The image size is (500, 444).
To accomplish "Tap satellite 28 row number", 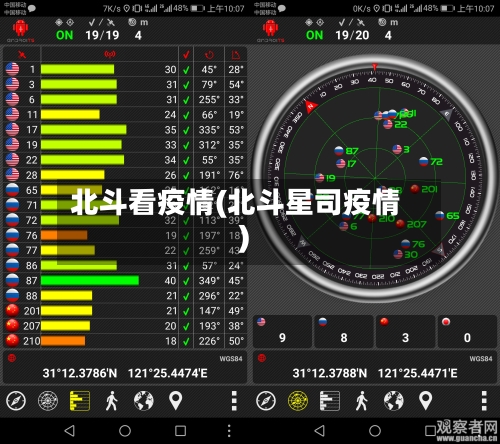I will click(32, 175).
